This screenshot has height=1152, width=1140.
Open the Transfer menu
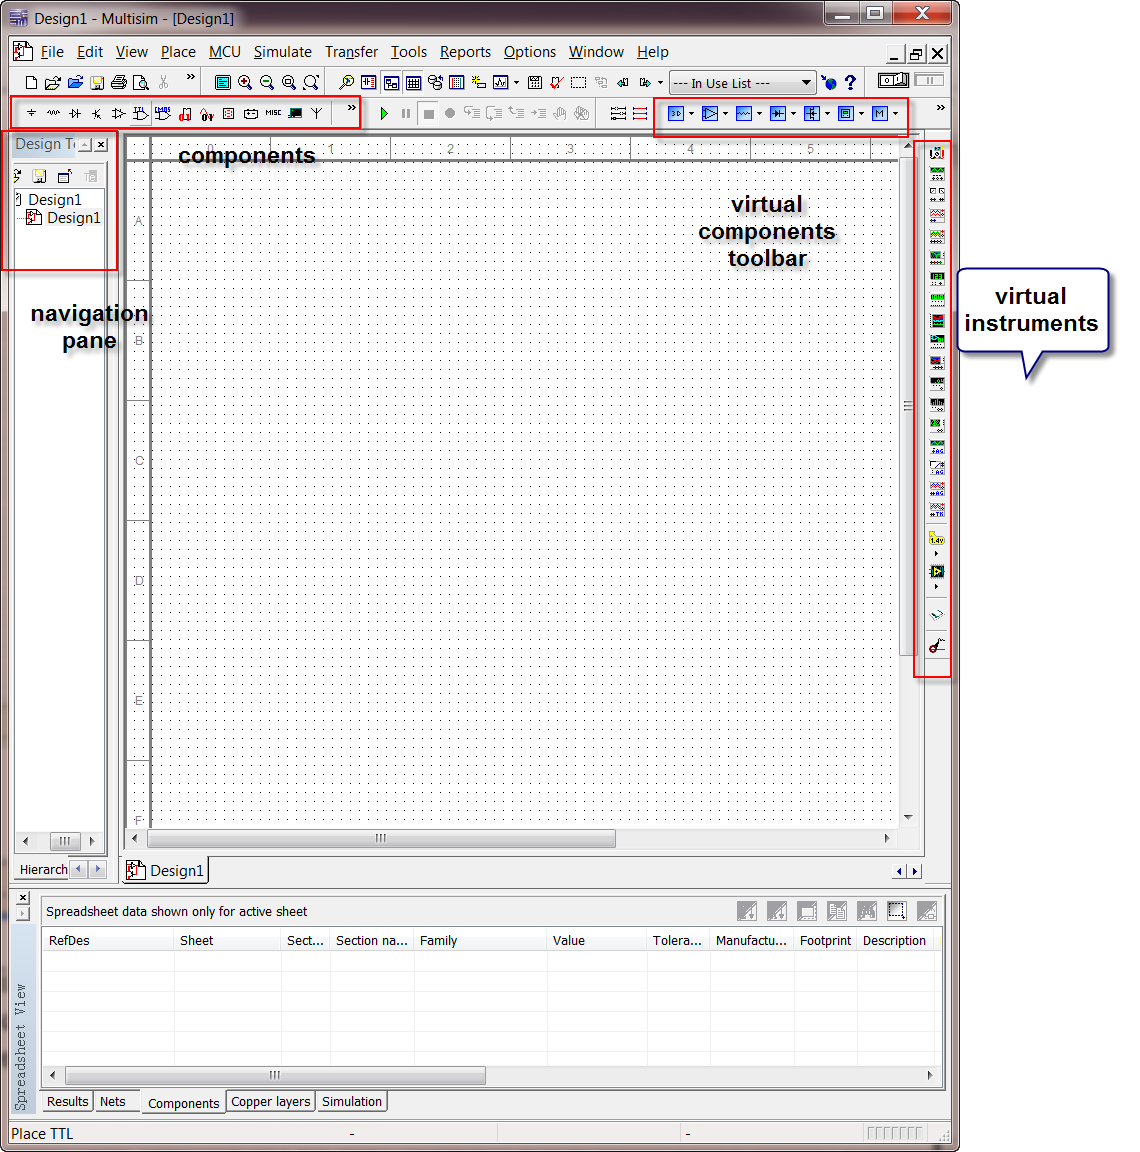(352, 52)
